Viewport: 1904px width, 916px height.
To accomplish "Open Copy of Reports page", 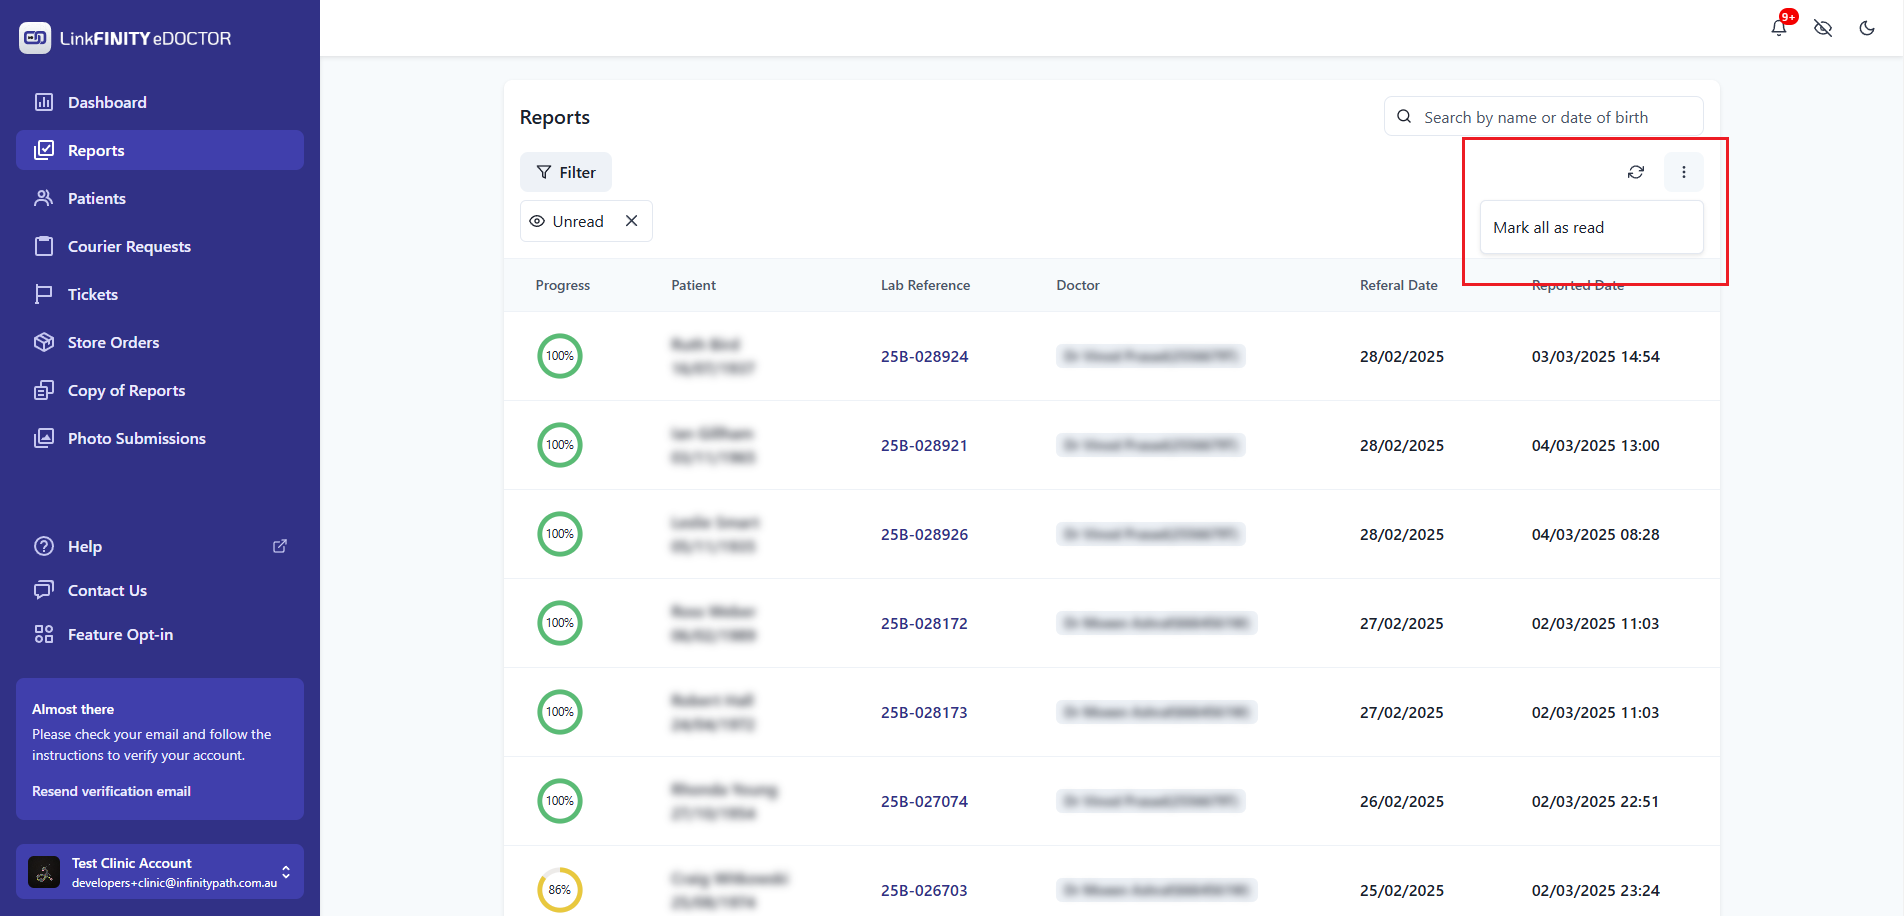I will 126,390.
